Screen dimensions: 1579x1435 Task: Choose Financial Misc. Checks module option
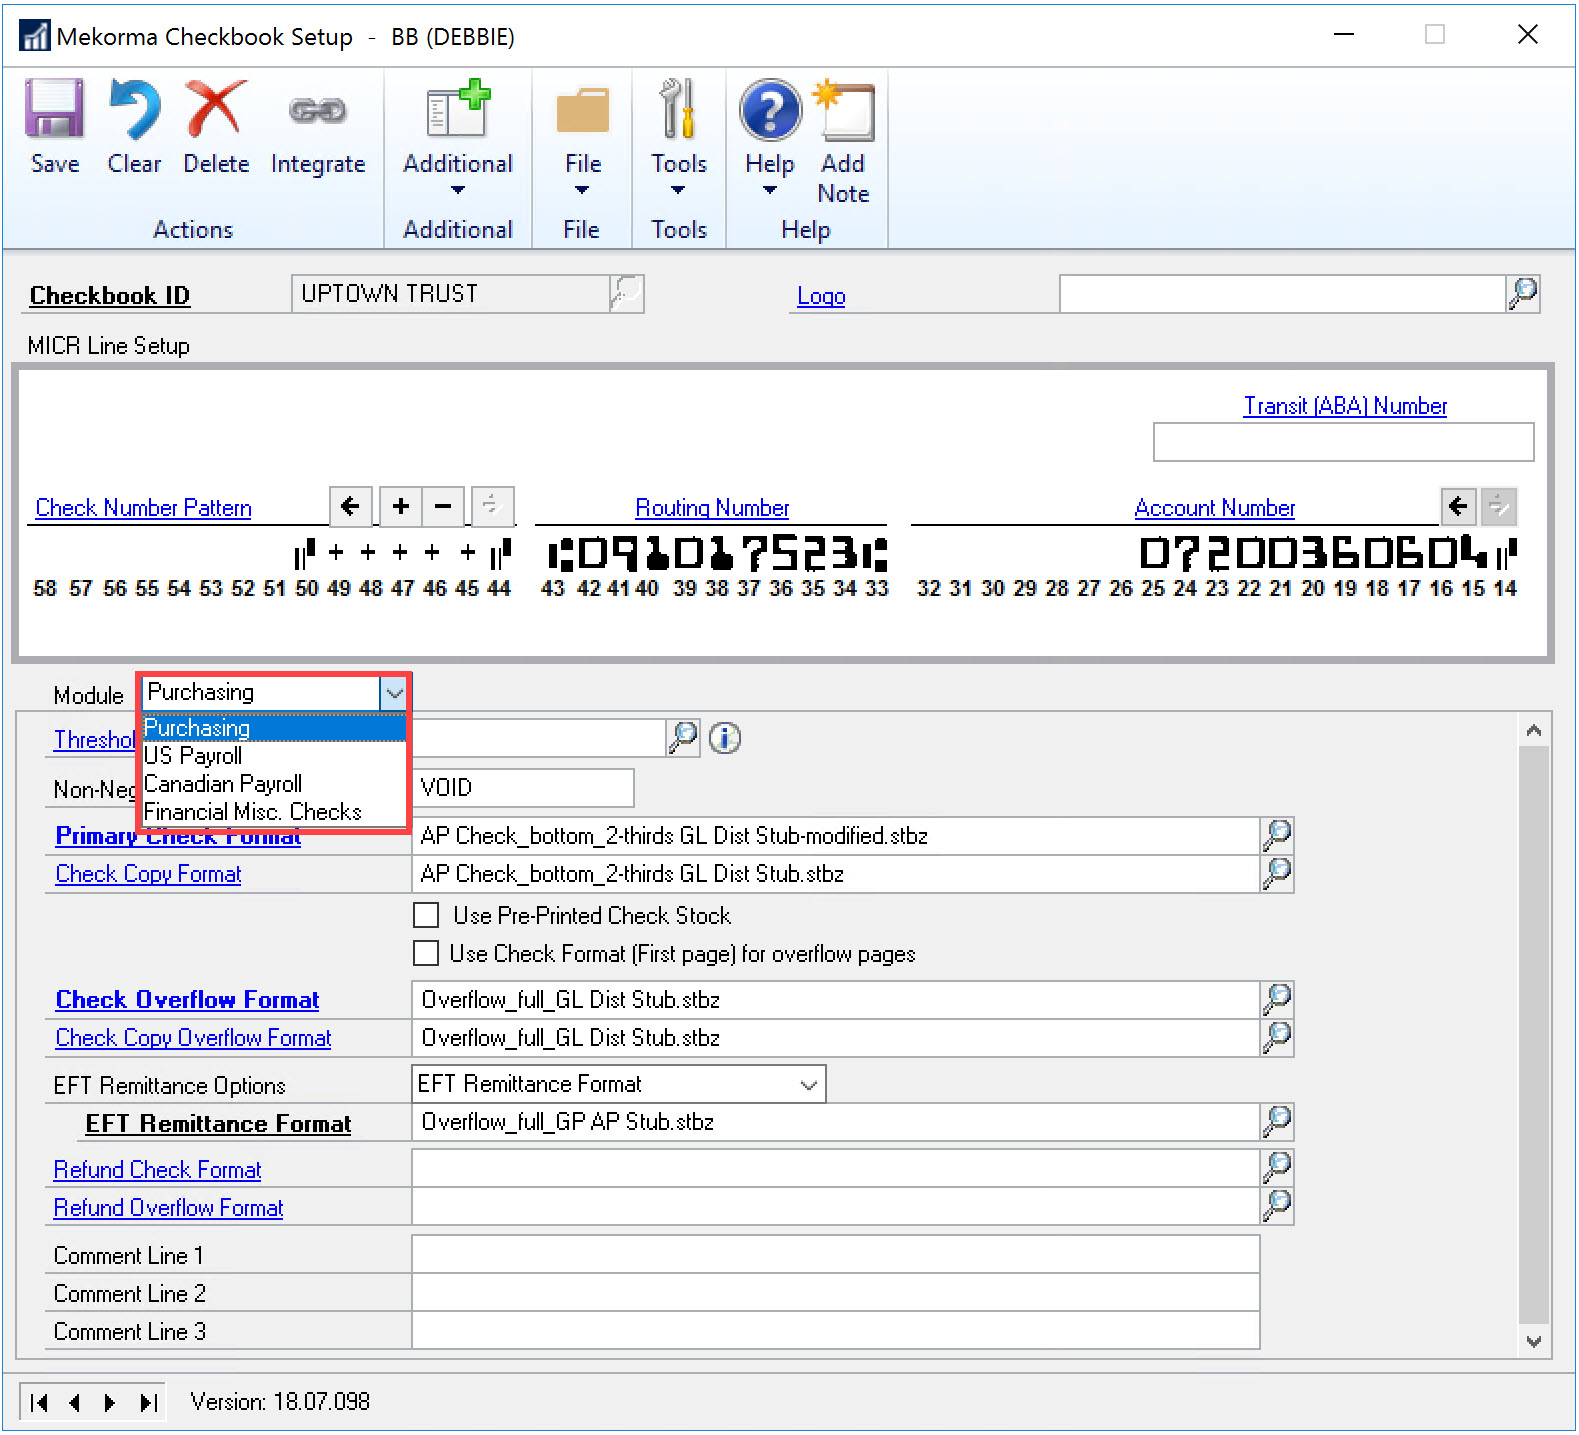(252, 812)
